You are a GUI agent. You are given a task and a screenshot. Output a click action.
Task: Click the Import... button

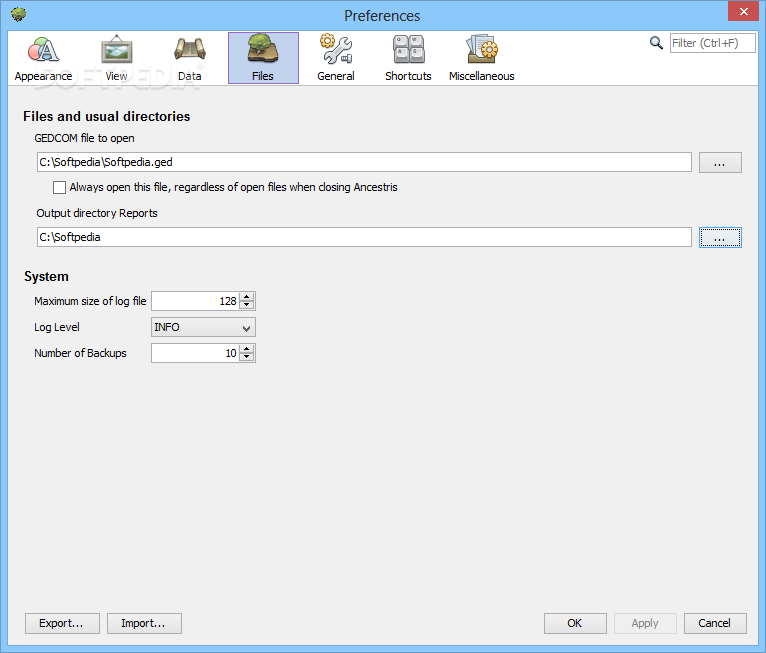(x=144, y=624)
